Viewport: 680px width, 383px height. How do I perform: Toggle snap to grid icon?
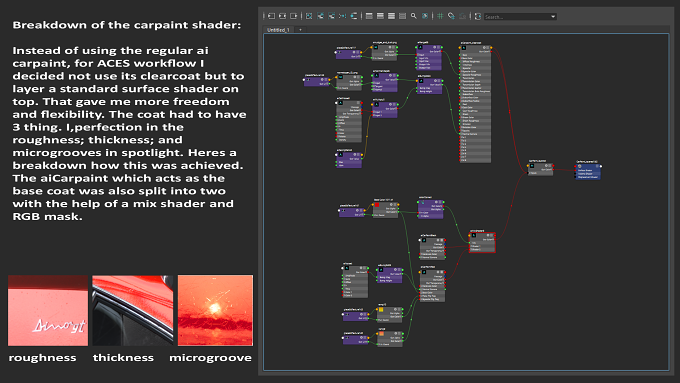(x=451, y=16)
